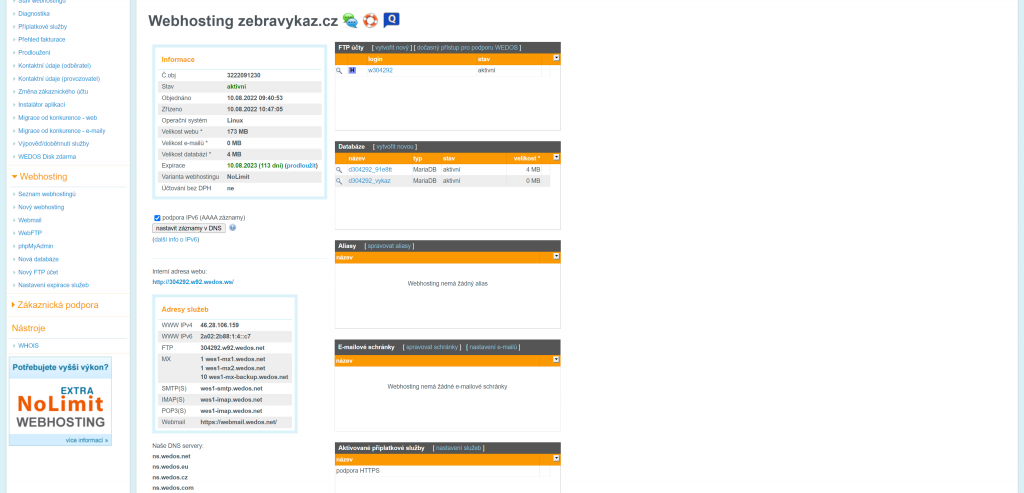
Task: Select Změna zákaznického účtu
Action: click(x=53, y=91)
